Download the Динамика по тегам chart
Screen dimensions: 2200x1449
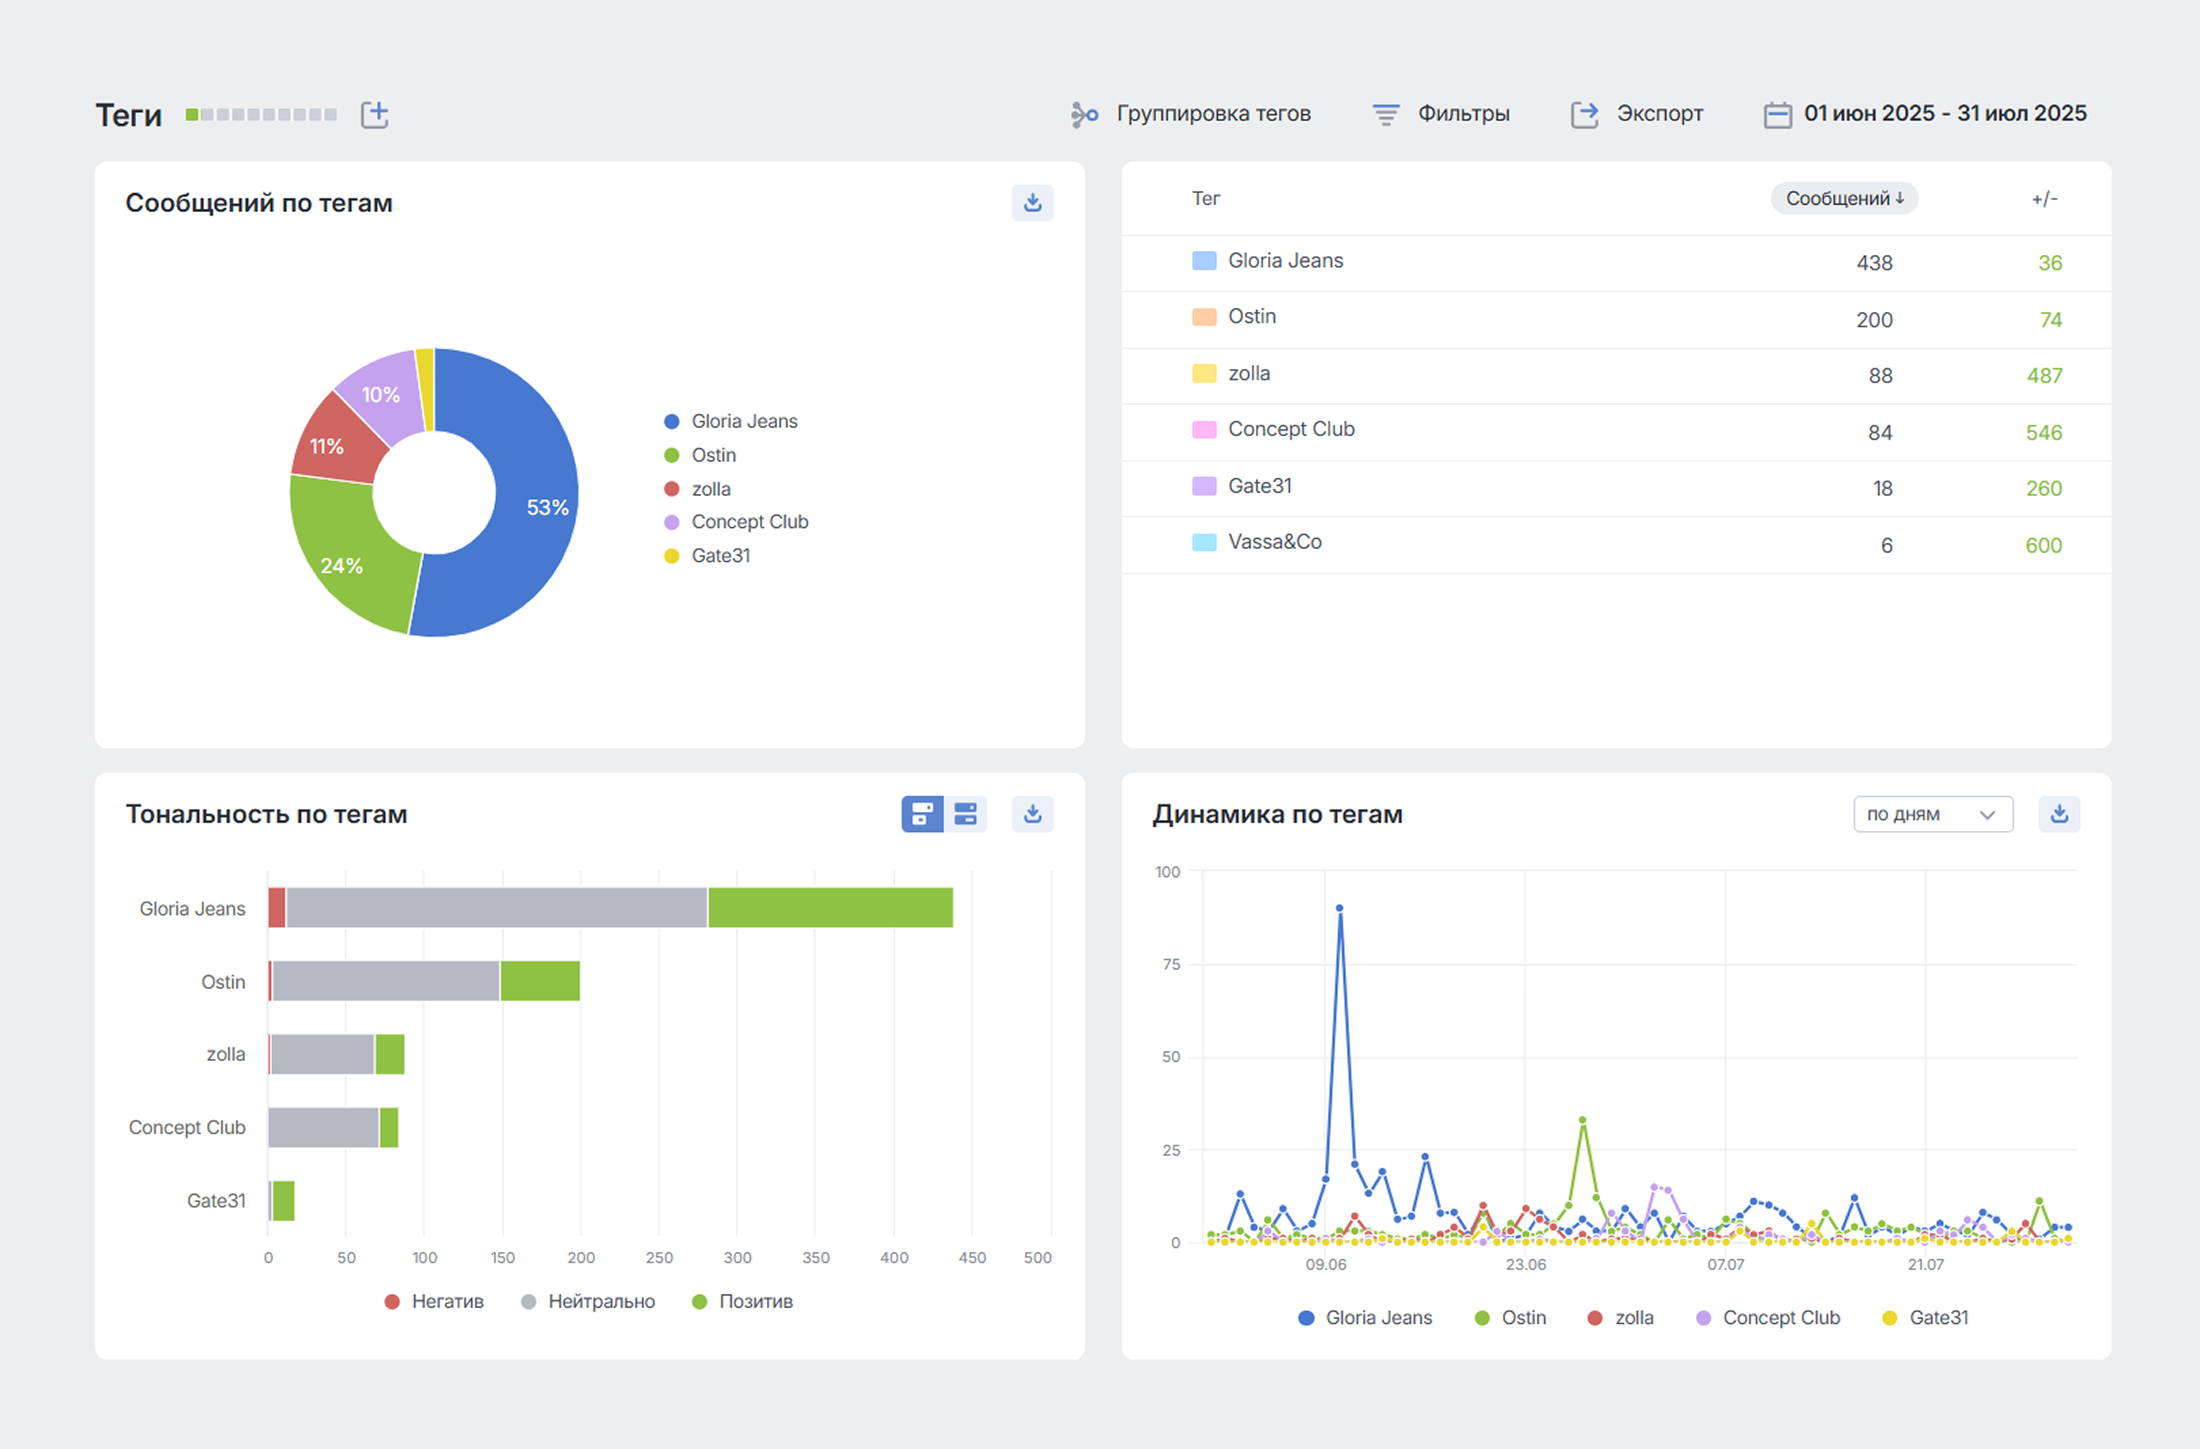(x=2059, y=814)
